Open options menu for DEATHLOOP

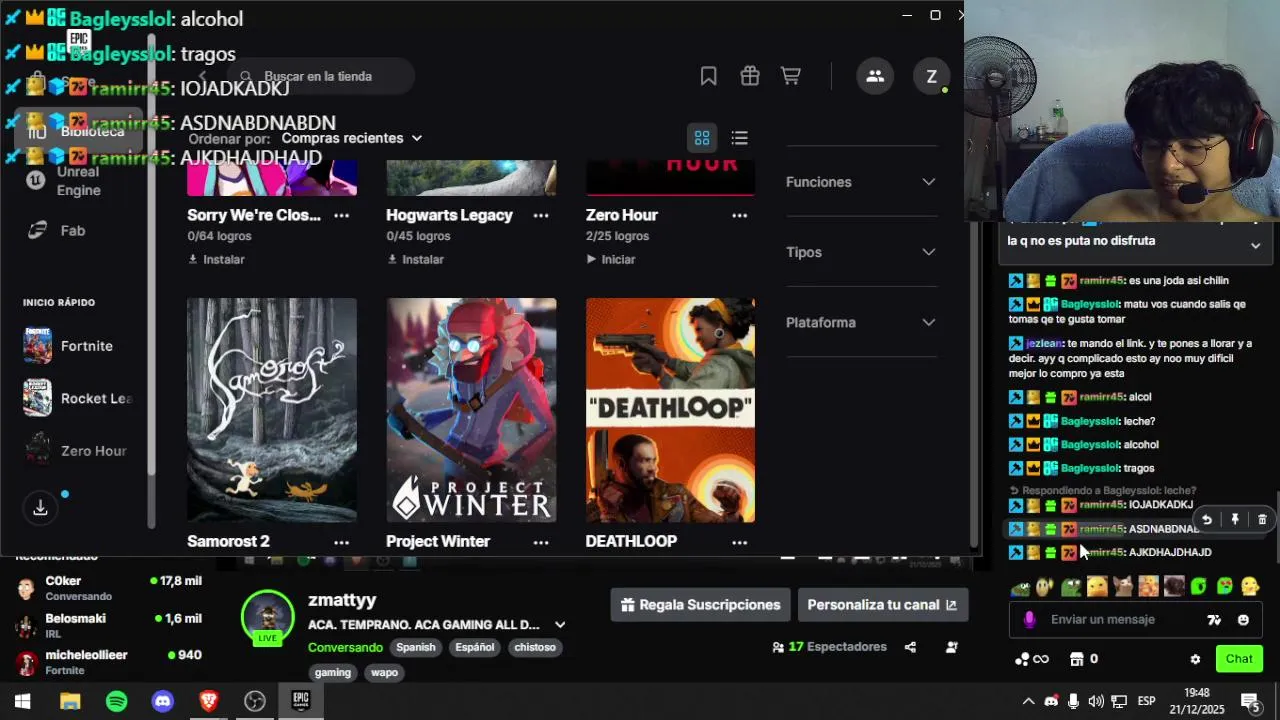tap(739, 542)
